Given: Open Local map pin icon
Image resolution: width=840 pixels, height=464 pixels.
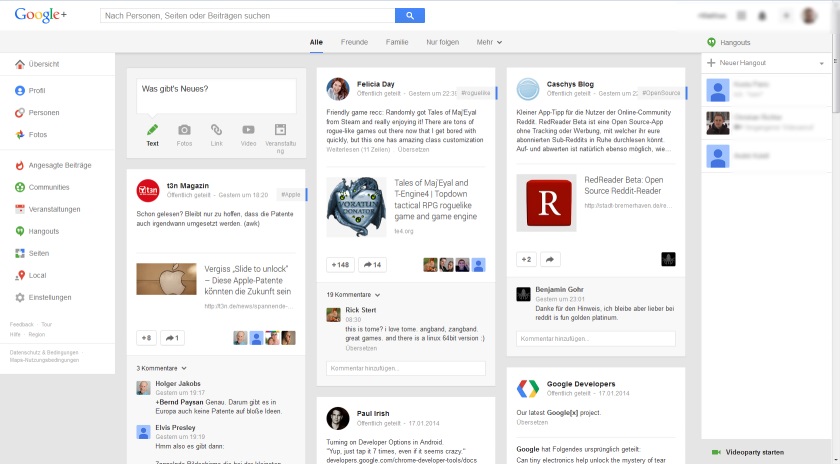Looking at the screenshot, I should (20, 275).
